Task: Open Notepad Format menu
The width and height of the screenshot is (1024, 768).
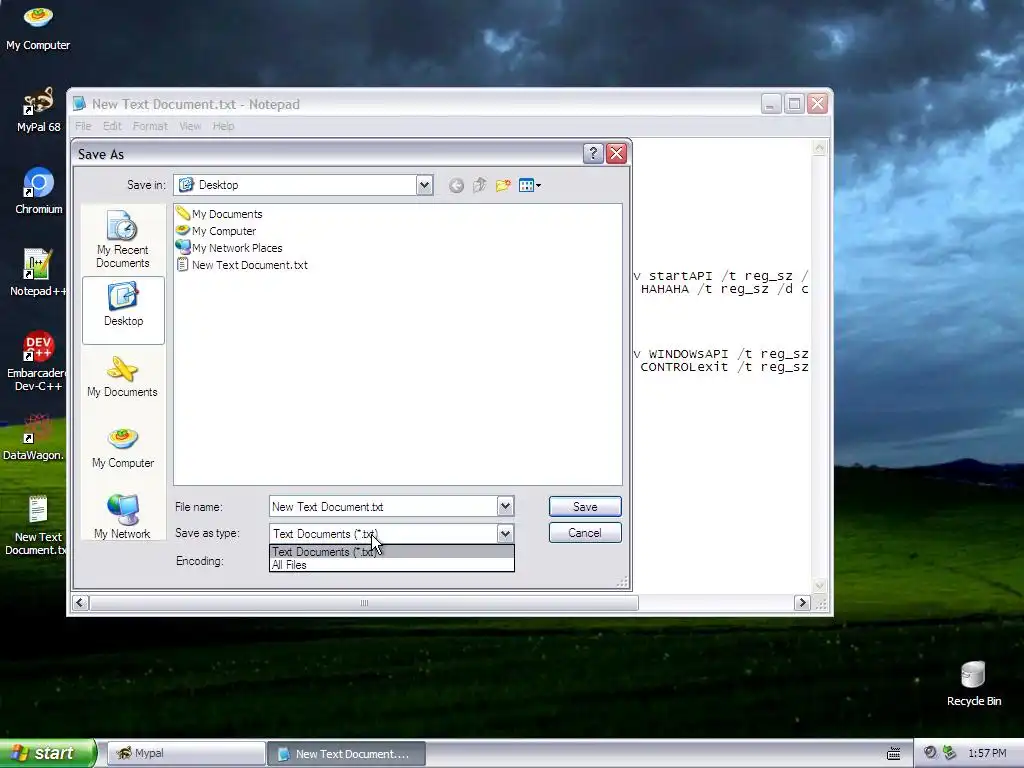Action: tap(150, 126)
